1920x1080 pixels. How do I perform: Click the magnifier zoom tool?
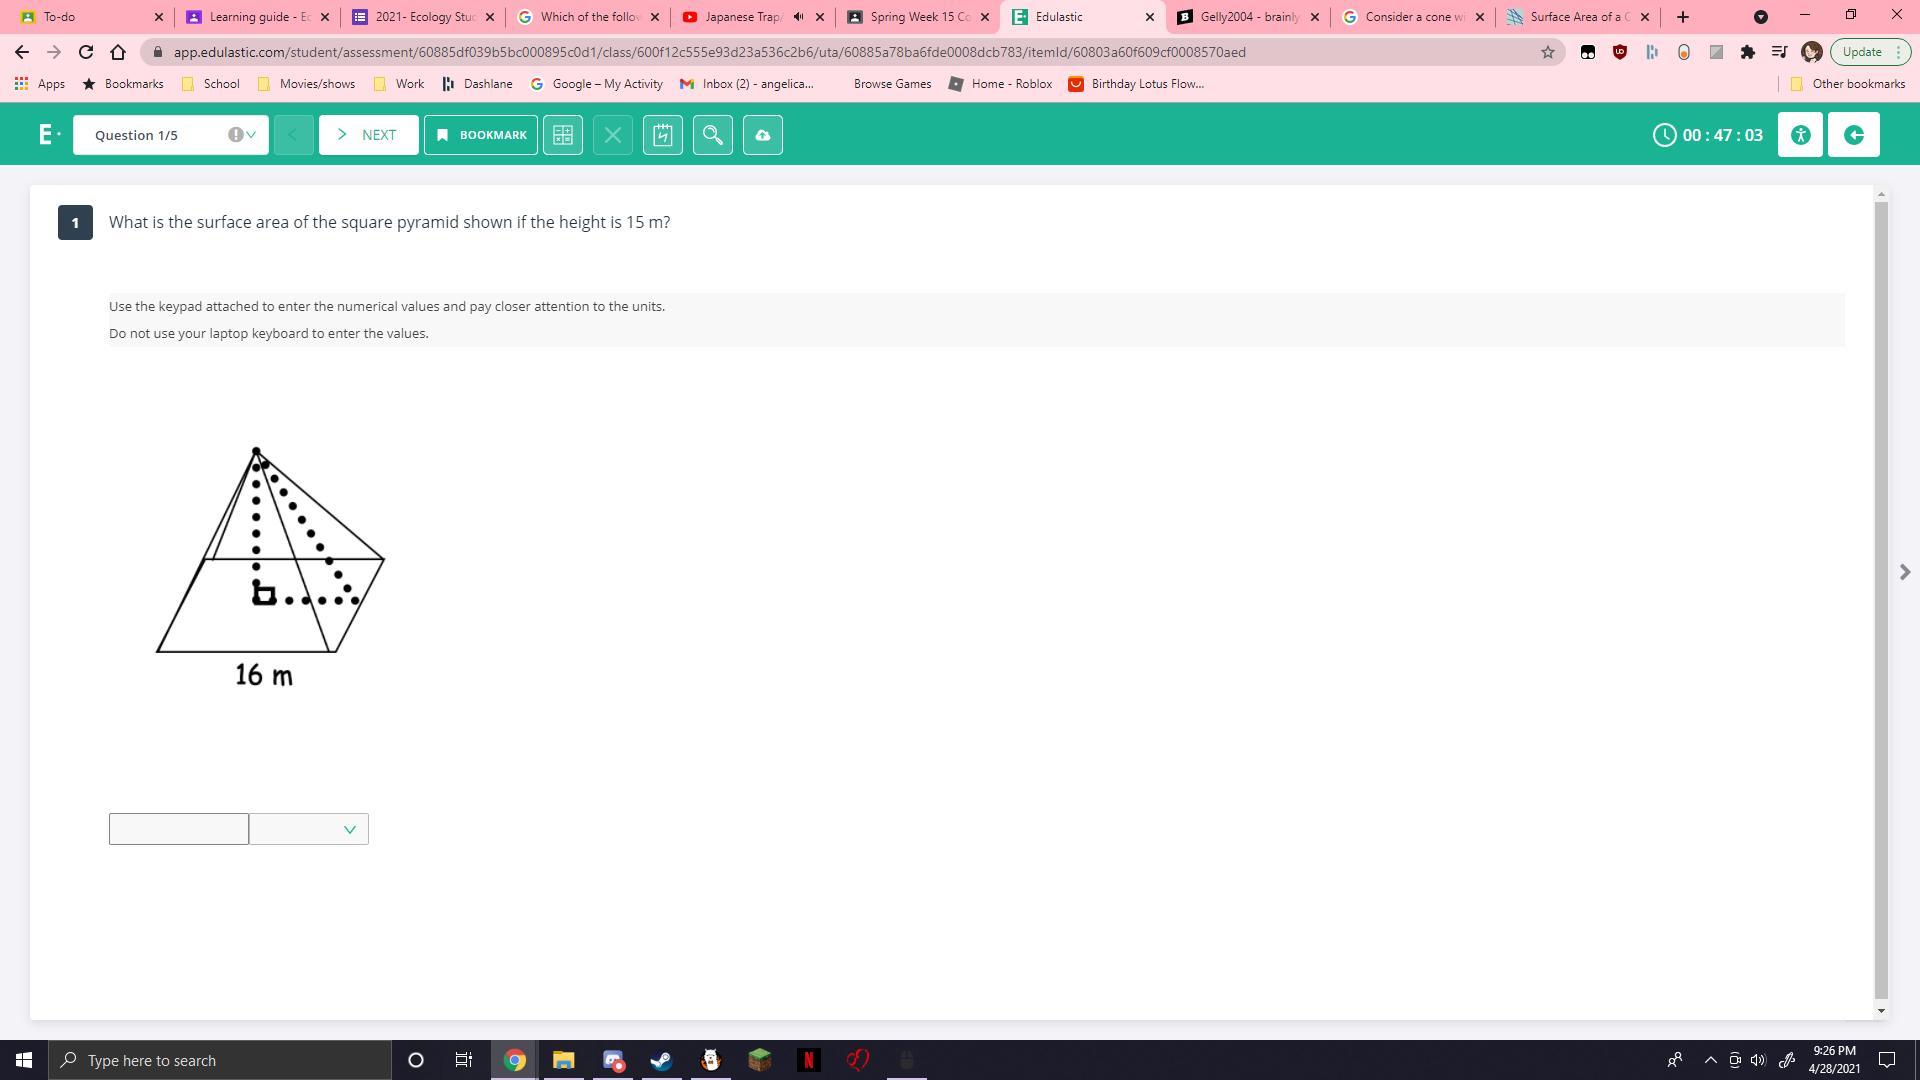pos(713,135)
